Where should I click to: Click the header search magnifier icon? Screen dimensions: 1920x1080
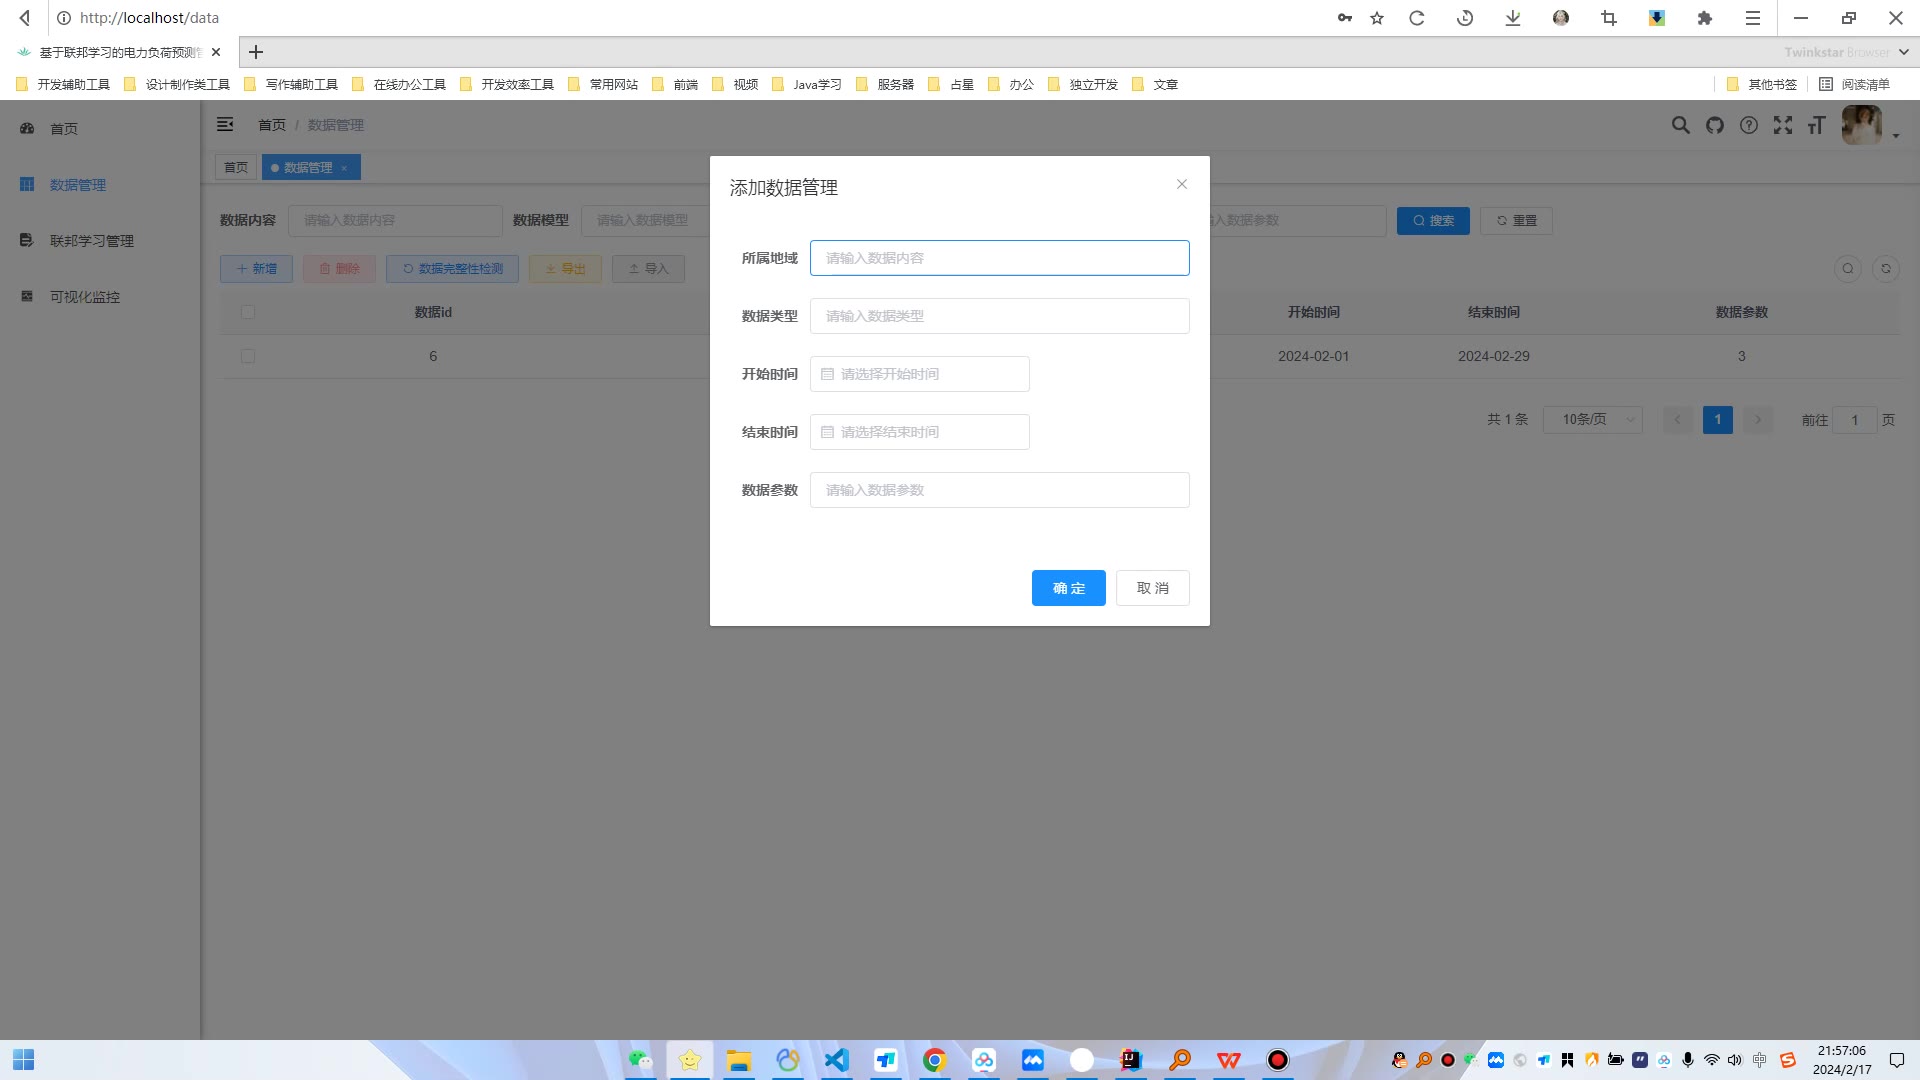pyautogui.click(x=1680, y=125)
